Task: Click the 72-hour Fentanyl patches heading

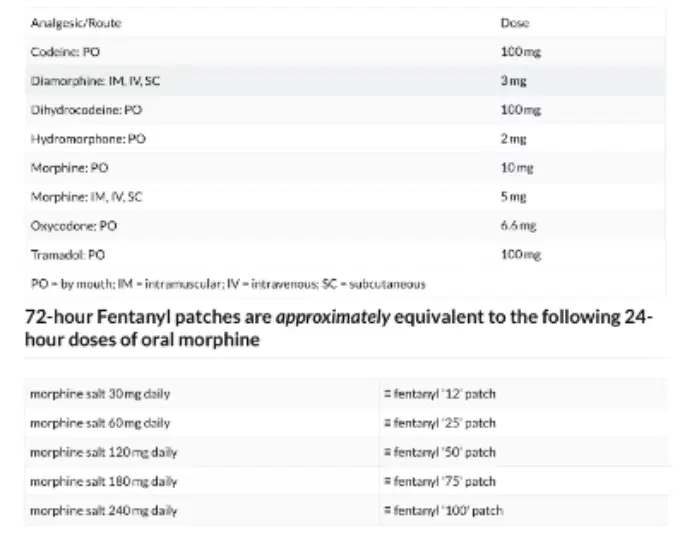Action: click(x=339, y=328)
